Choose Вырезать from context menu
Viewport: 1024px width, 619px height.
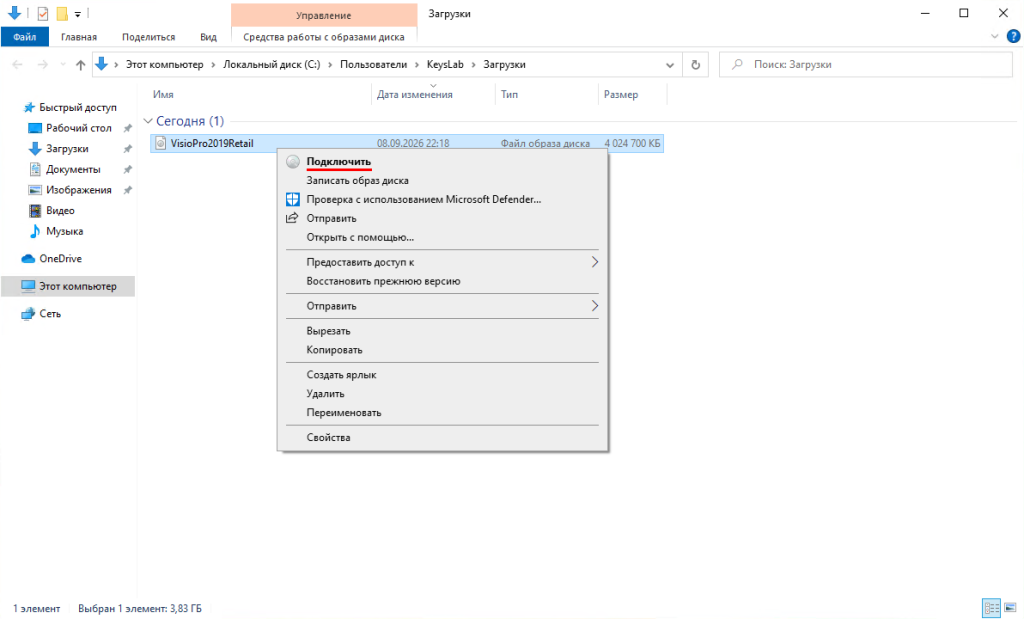443,331
